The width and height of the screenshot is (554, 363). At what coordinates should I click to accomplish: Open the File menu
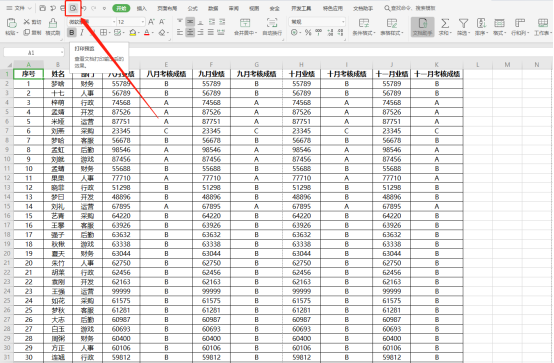(19, 8)
